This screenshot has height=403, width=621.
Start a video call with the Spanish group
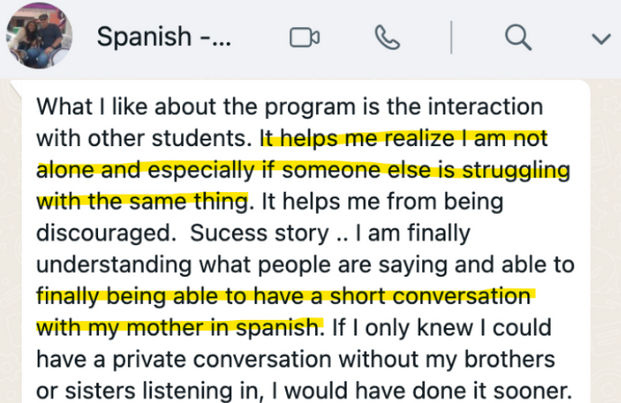point(305,38)
